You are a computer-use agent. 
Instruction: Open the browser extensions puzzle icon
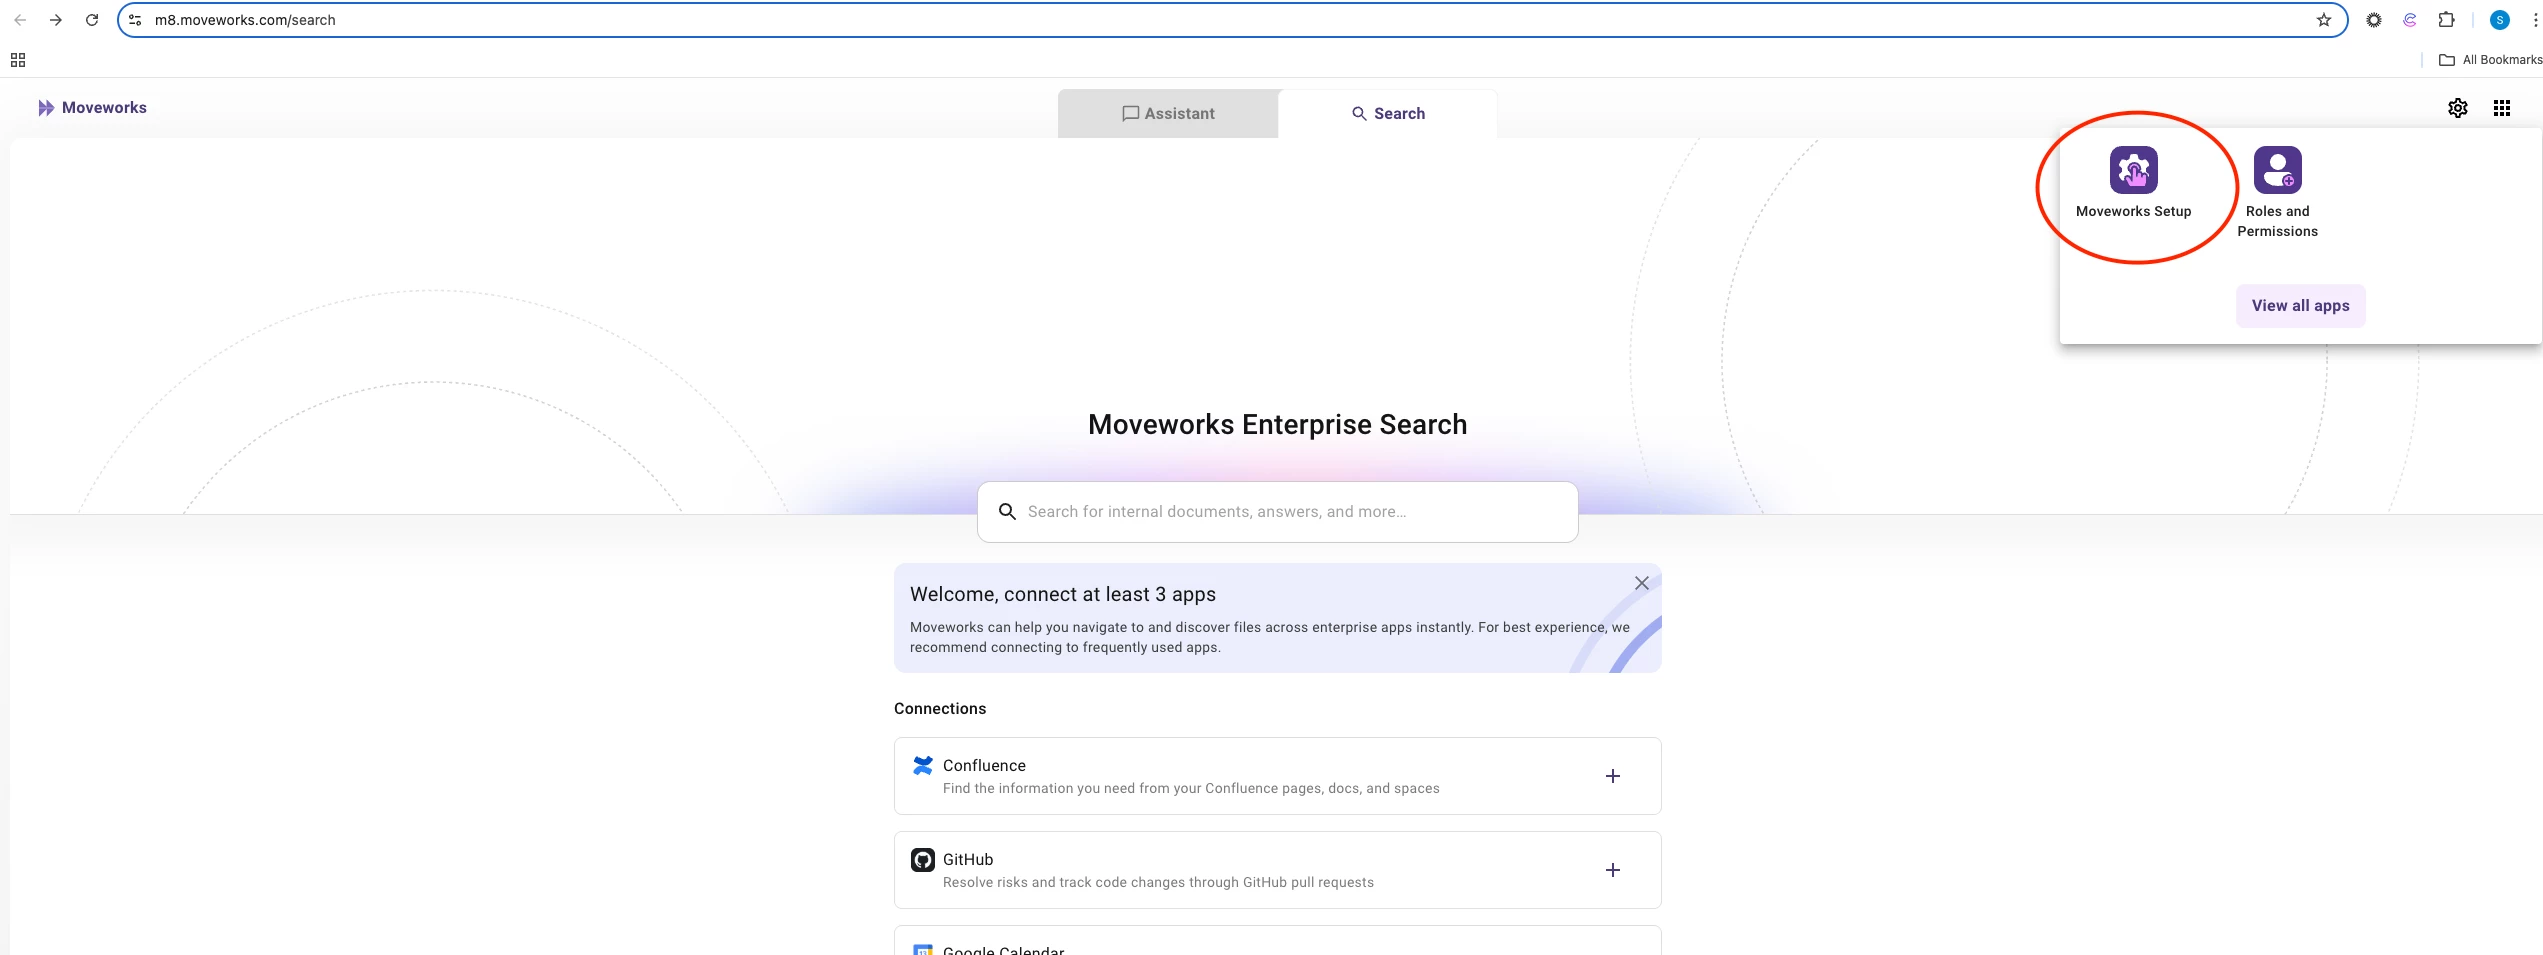pyautogui.click(x=2446, y=20)
